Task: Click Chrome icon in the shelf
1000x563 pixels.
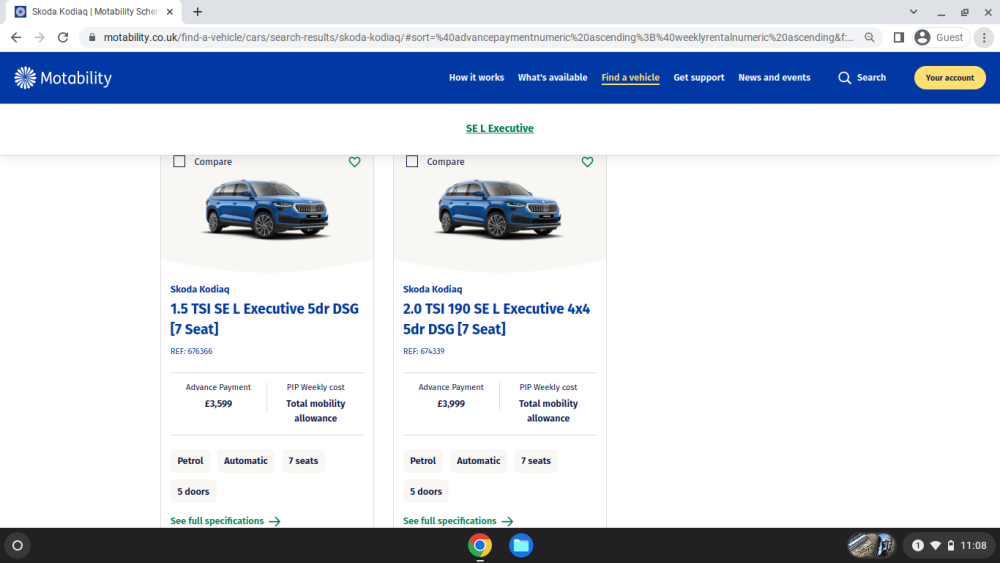Action: click(480, 546)
